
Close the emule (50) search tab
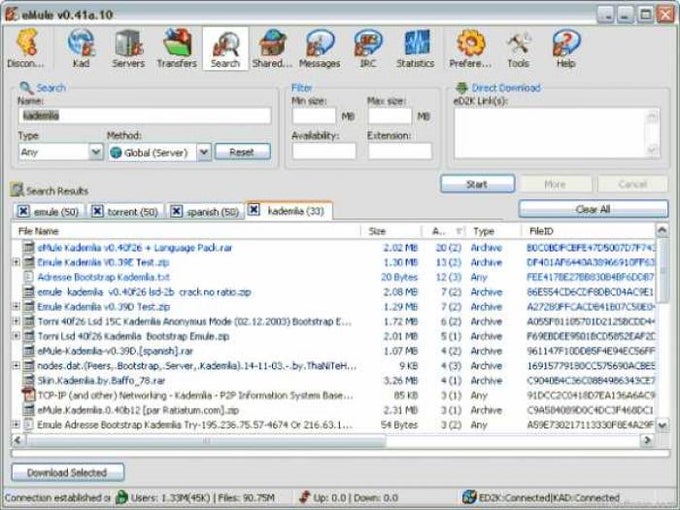coord(23,211)
